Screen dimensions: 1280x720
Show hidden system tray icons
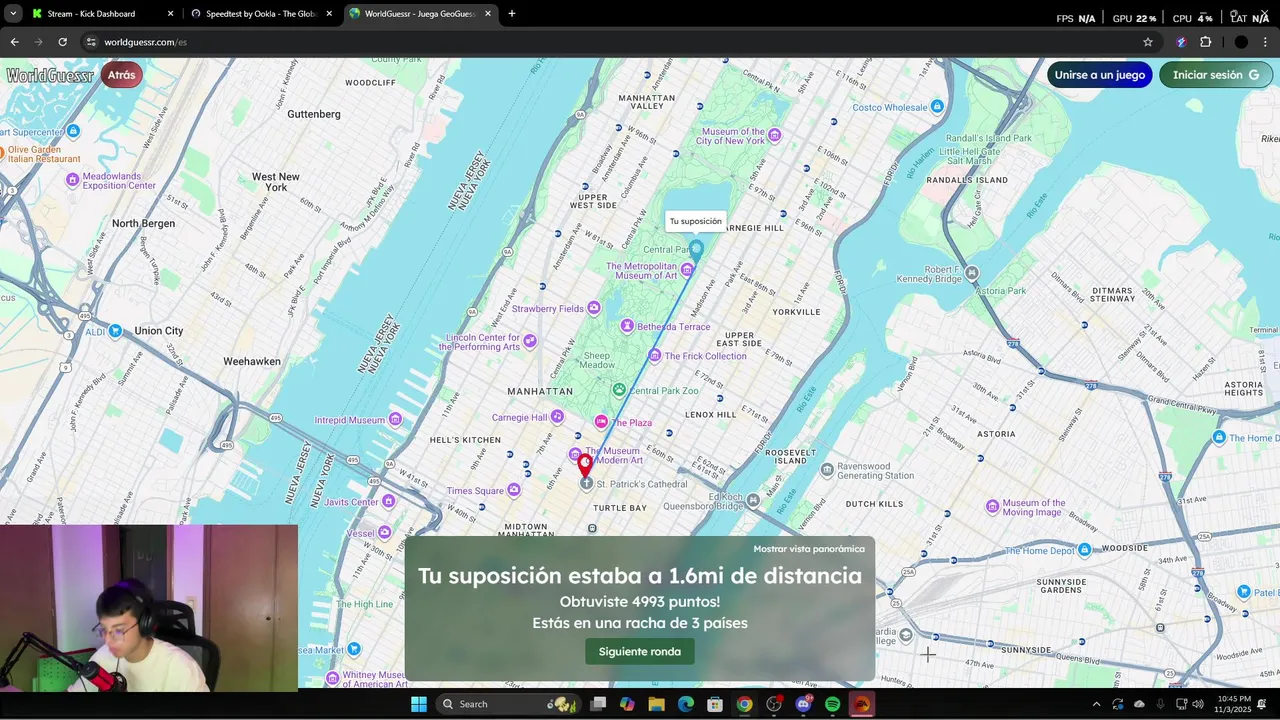click(x=1096, y=704)
